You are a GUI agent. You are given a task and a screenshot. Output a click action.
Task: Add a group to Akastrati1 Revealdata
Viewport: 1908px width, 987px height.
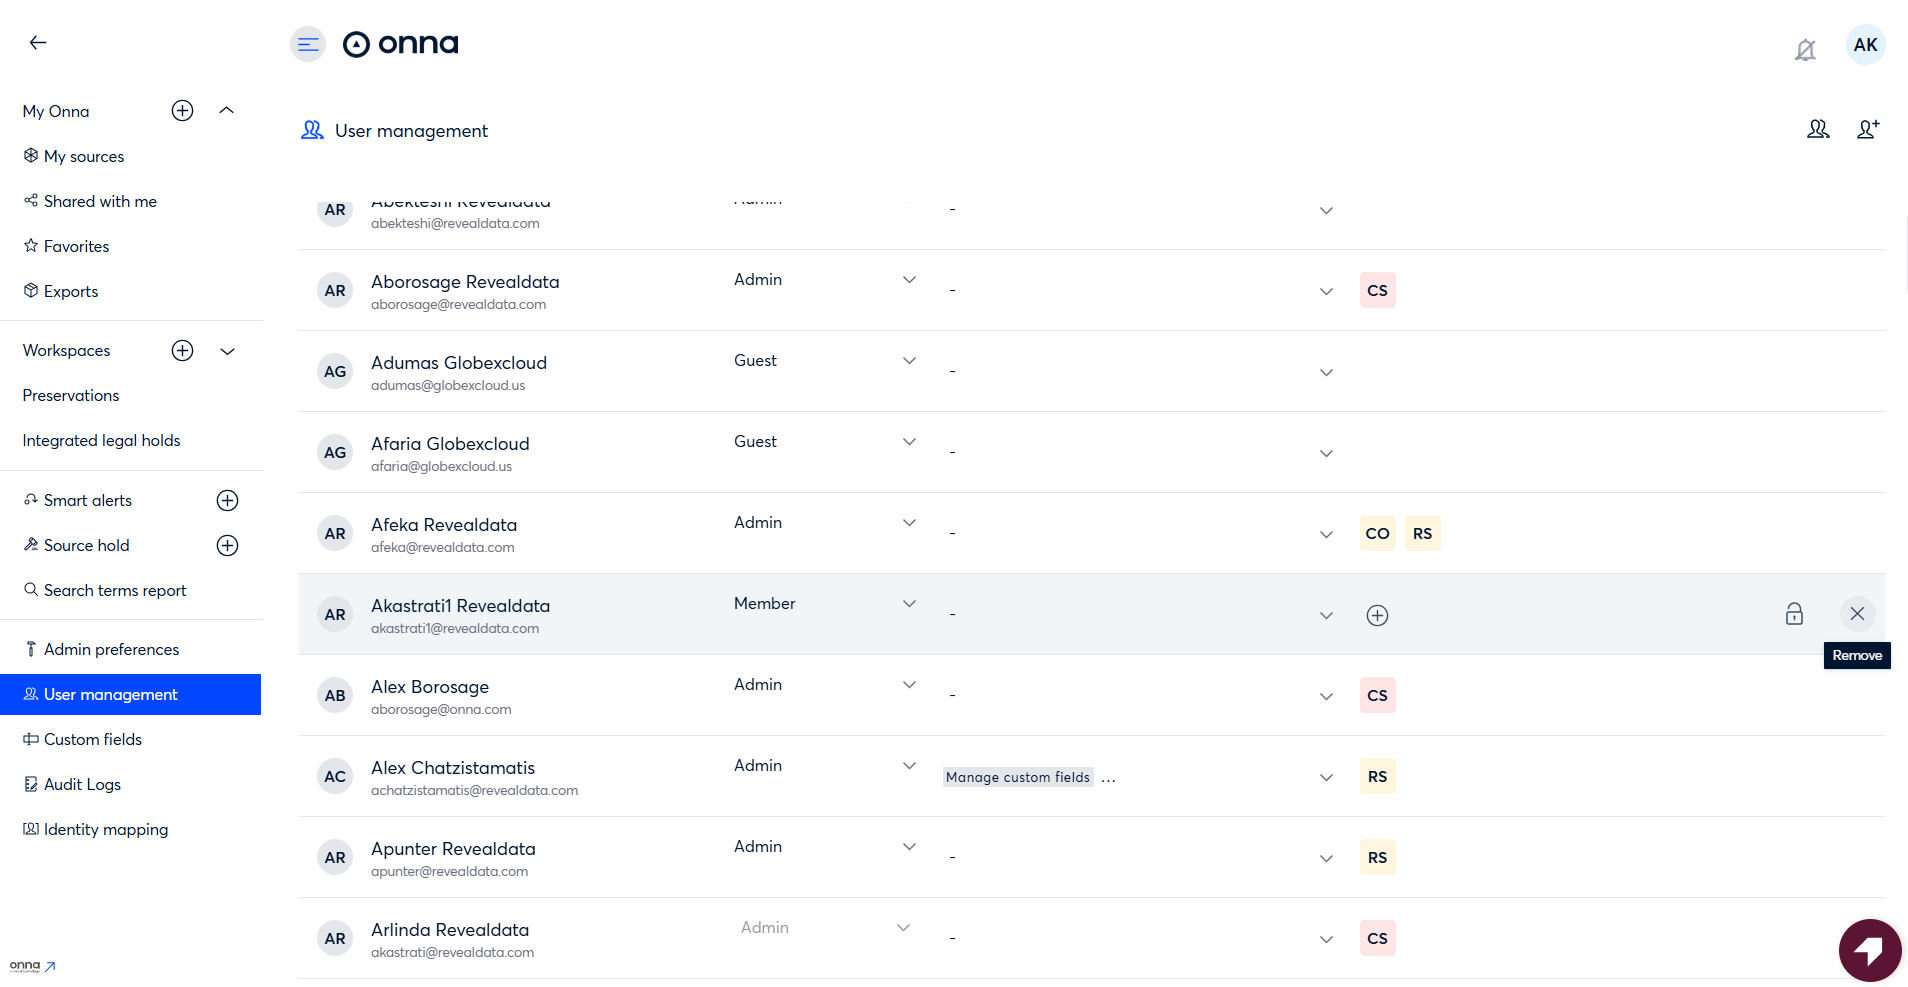(x=1377, y=616)
